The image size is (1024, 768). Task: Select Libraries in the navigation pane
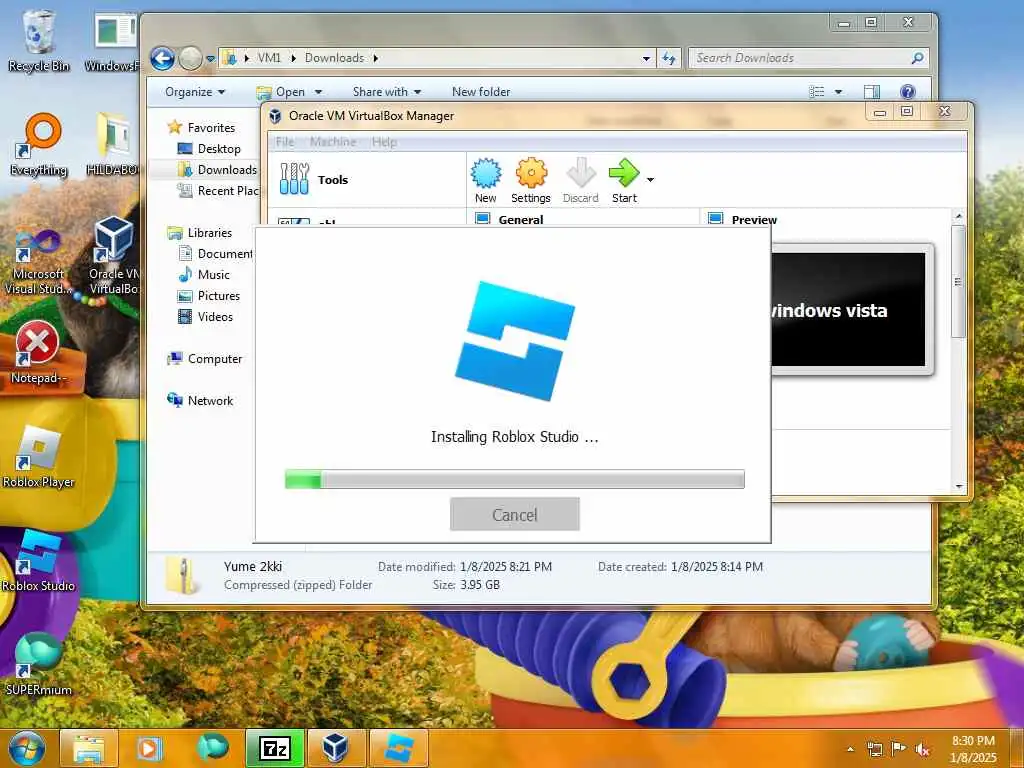[200, 232]
